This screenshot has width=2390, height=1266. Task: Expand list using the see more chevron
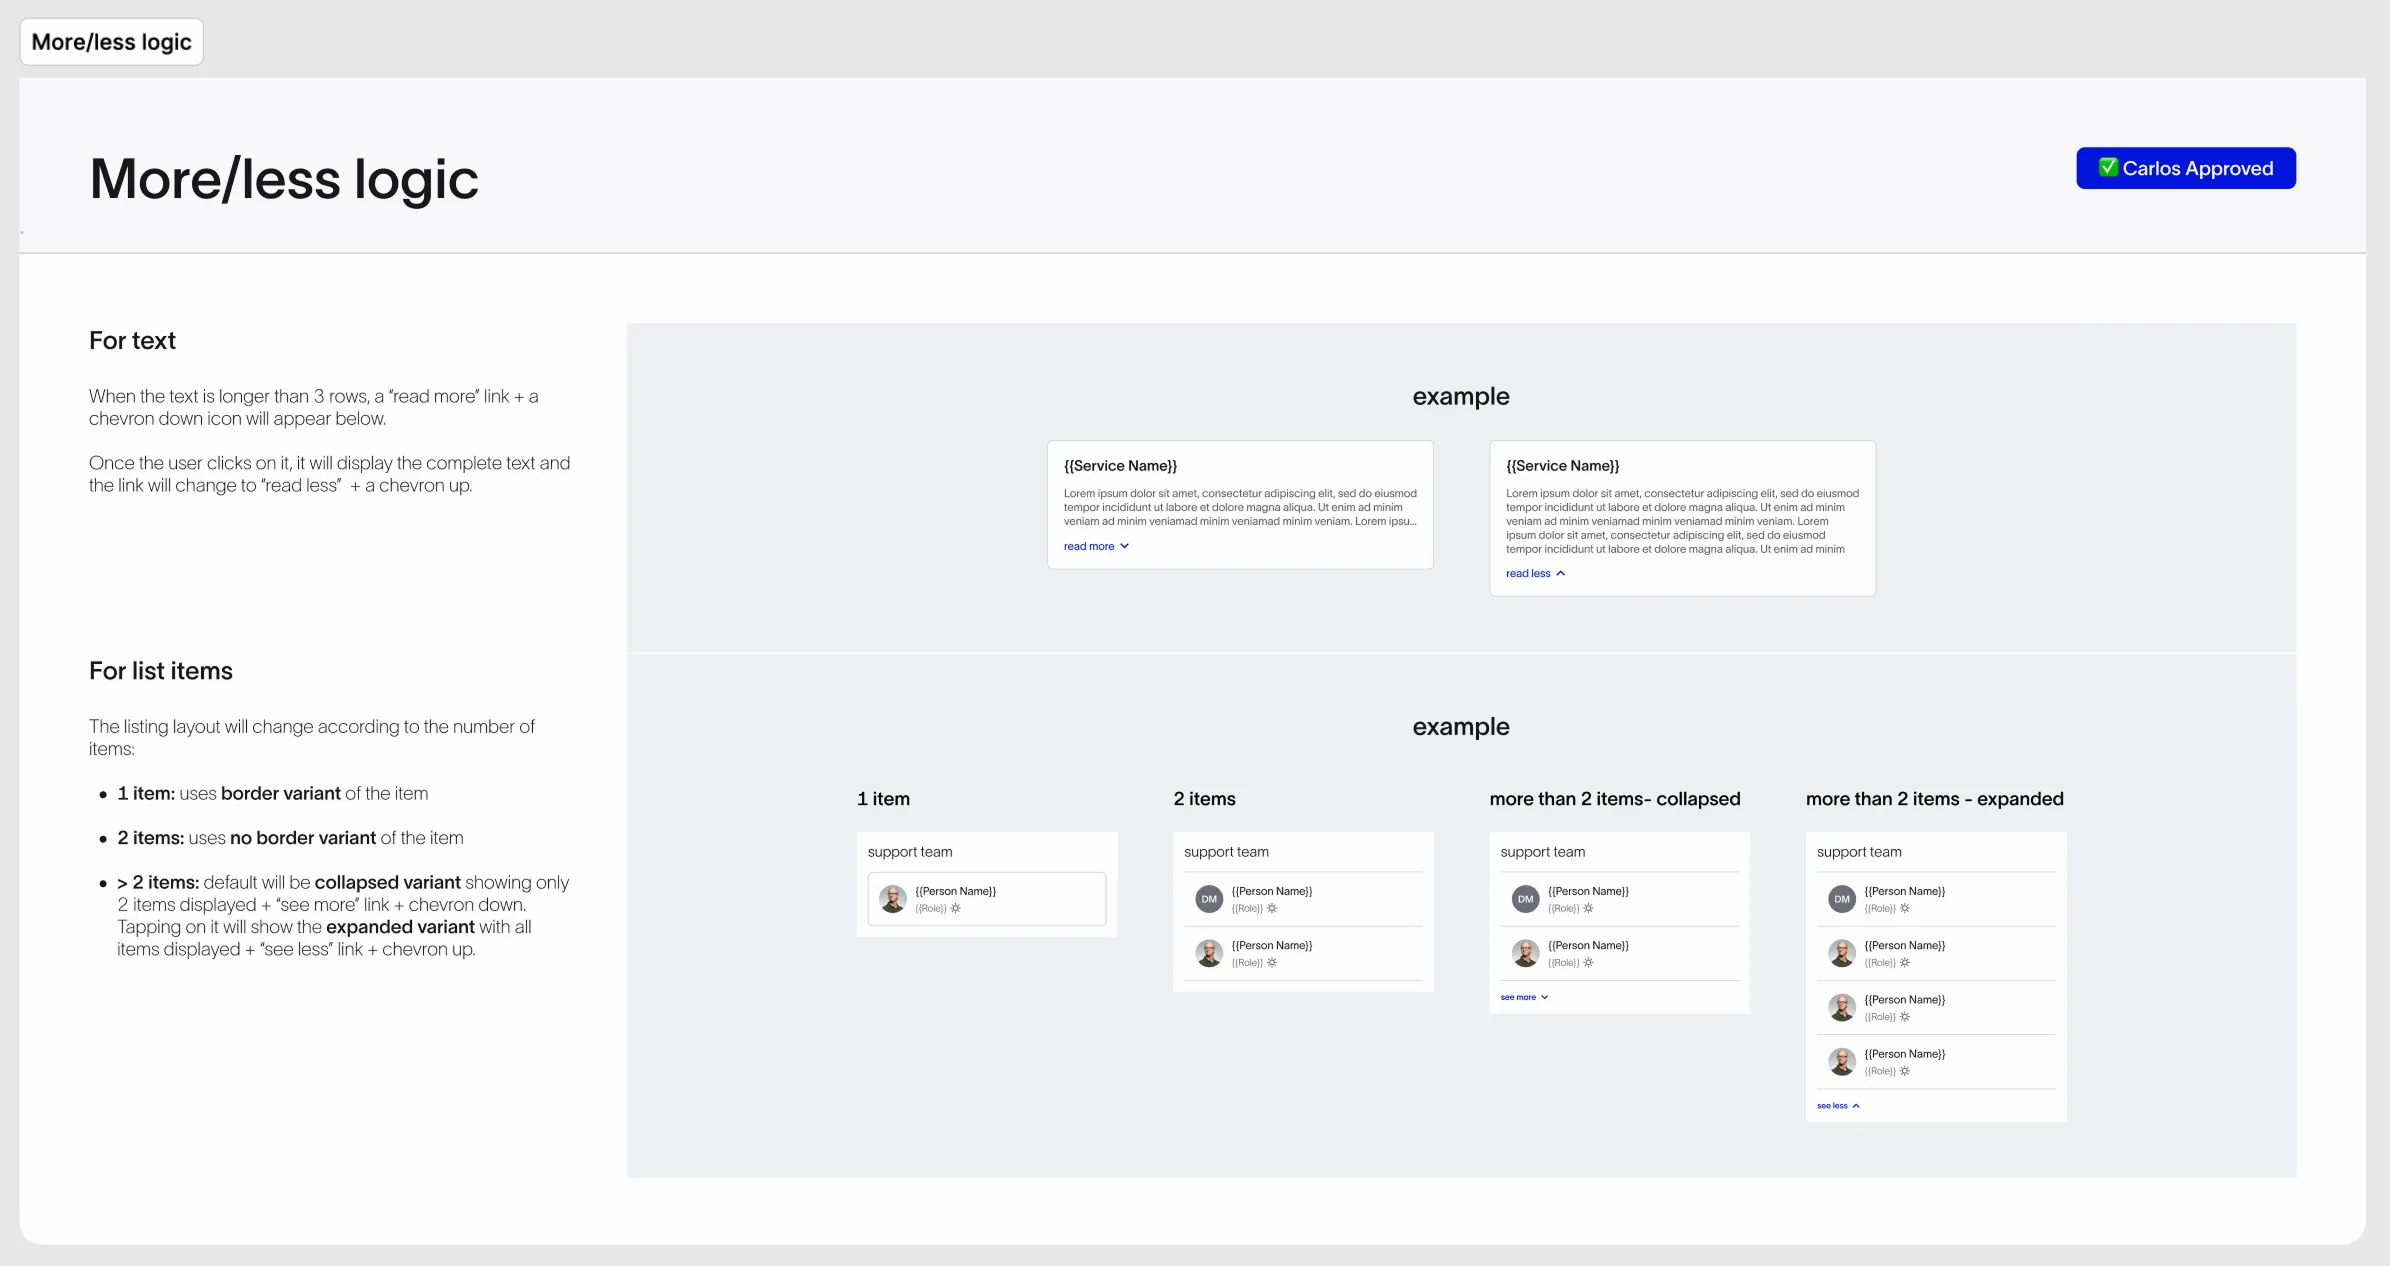(x=1544, y=997)
